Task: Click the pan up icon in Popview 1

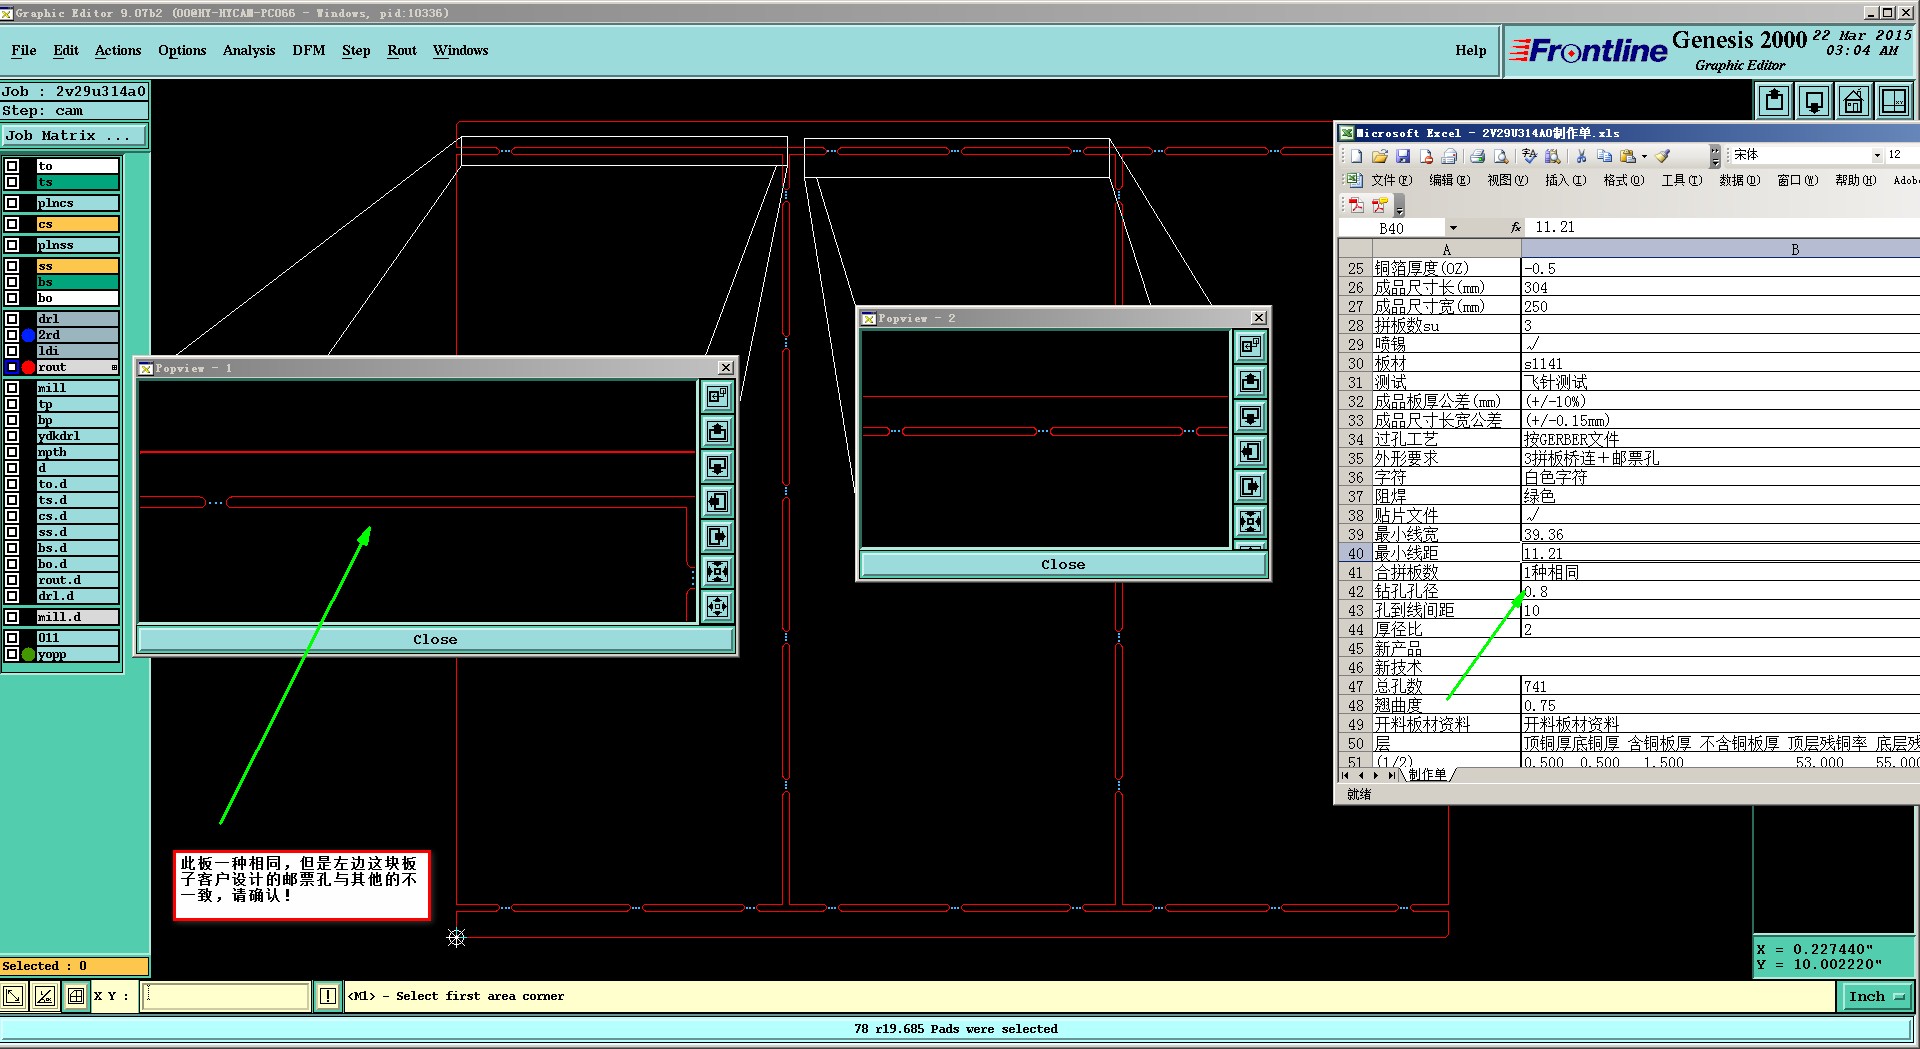Action: [717, 431]
